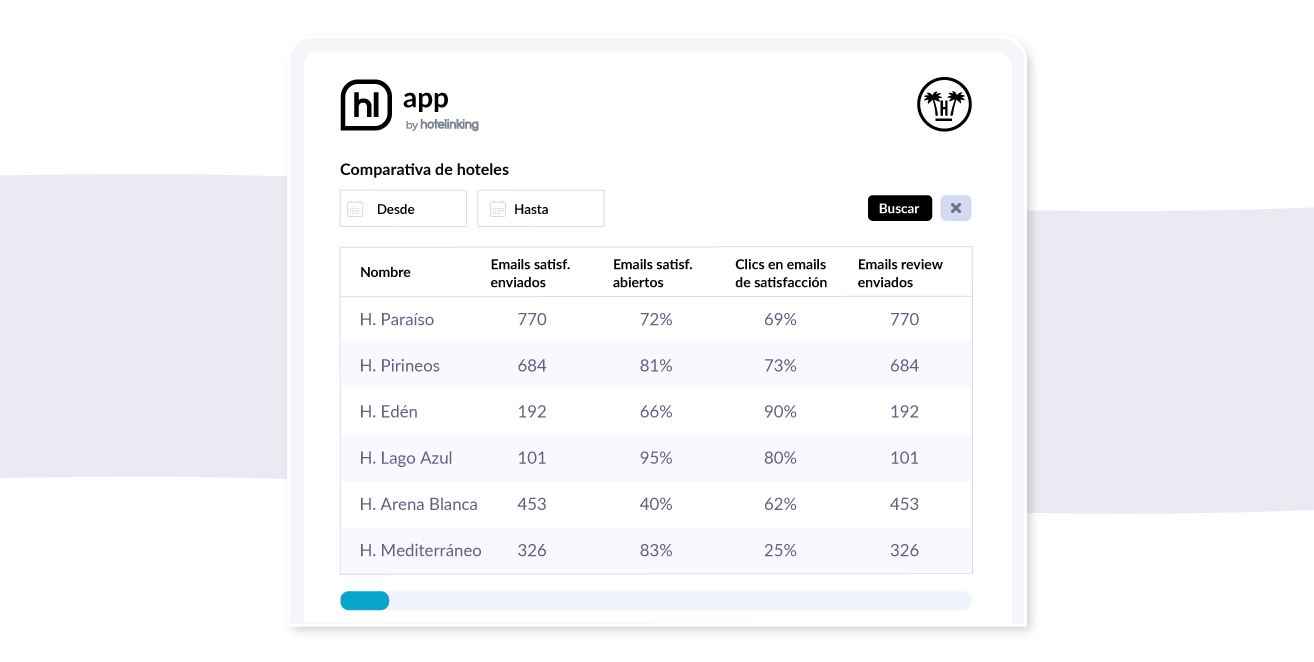This screenshot has width=1314, height=662.
Task: Sort by Emails satisf. enviados column
Action: pos(530,273)
